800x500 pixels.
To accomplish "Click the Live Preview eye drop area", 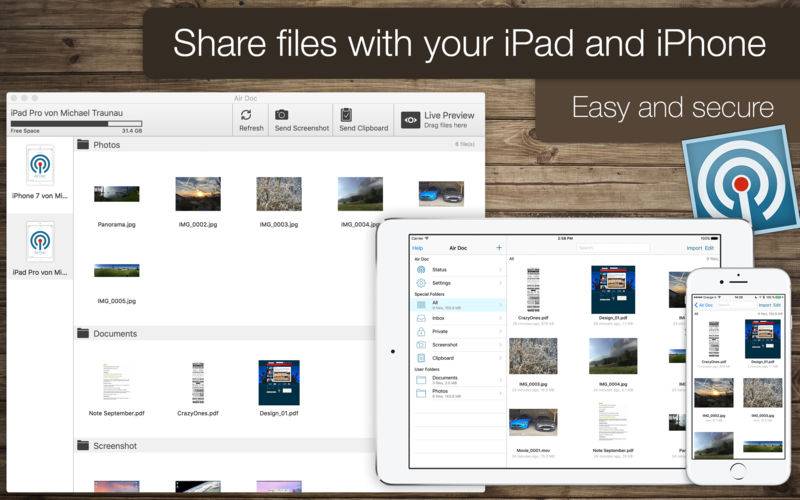I will 438,120.
